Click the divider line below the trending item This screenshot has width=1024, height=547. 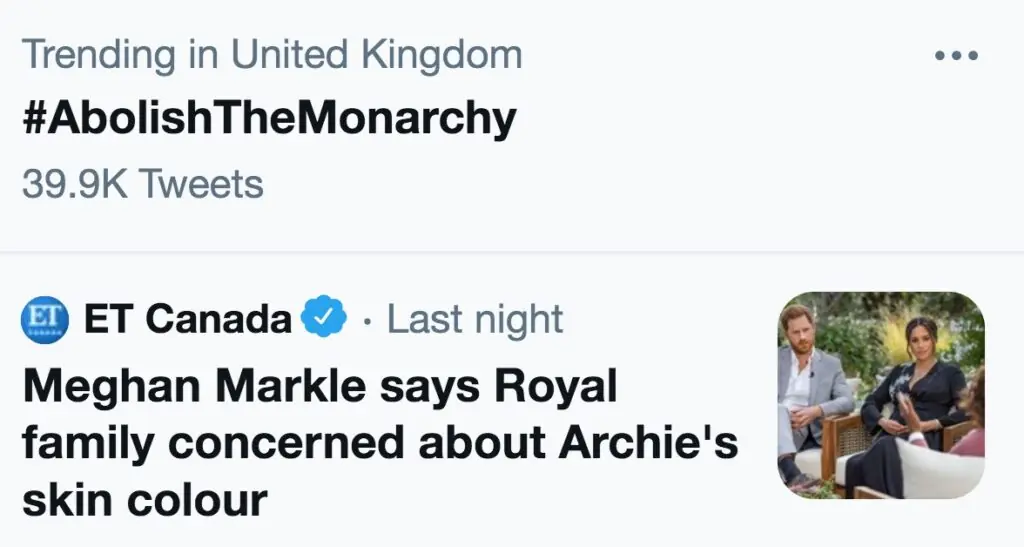(512, 252)
